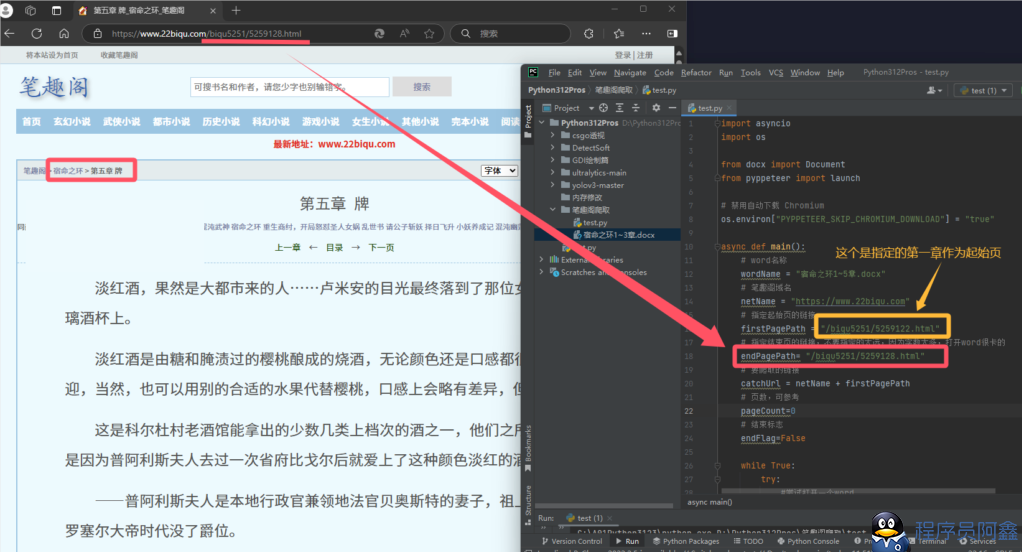Click the site book search field
The width and height of the screenshot is (1022, 552).
click(289, 87)
